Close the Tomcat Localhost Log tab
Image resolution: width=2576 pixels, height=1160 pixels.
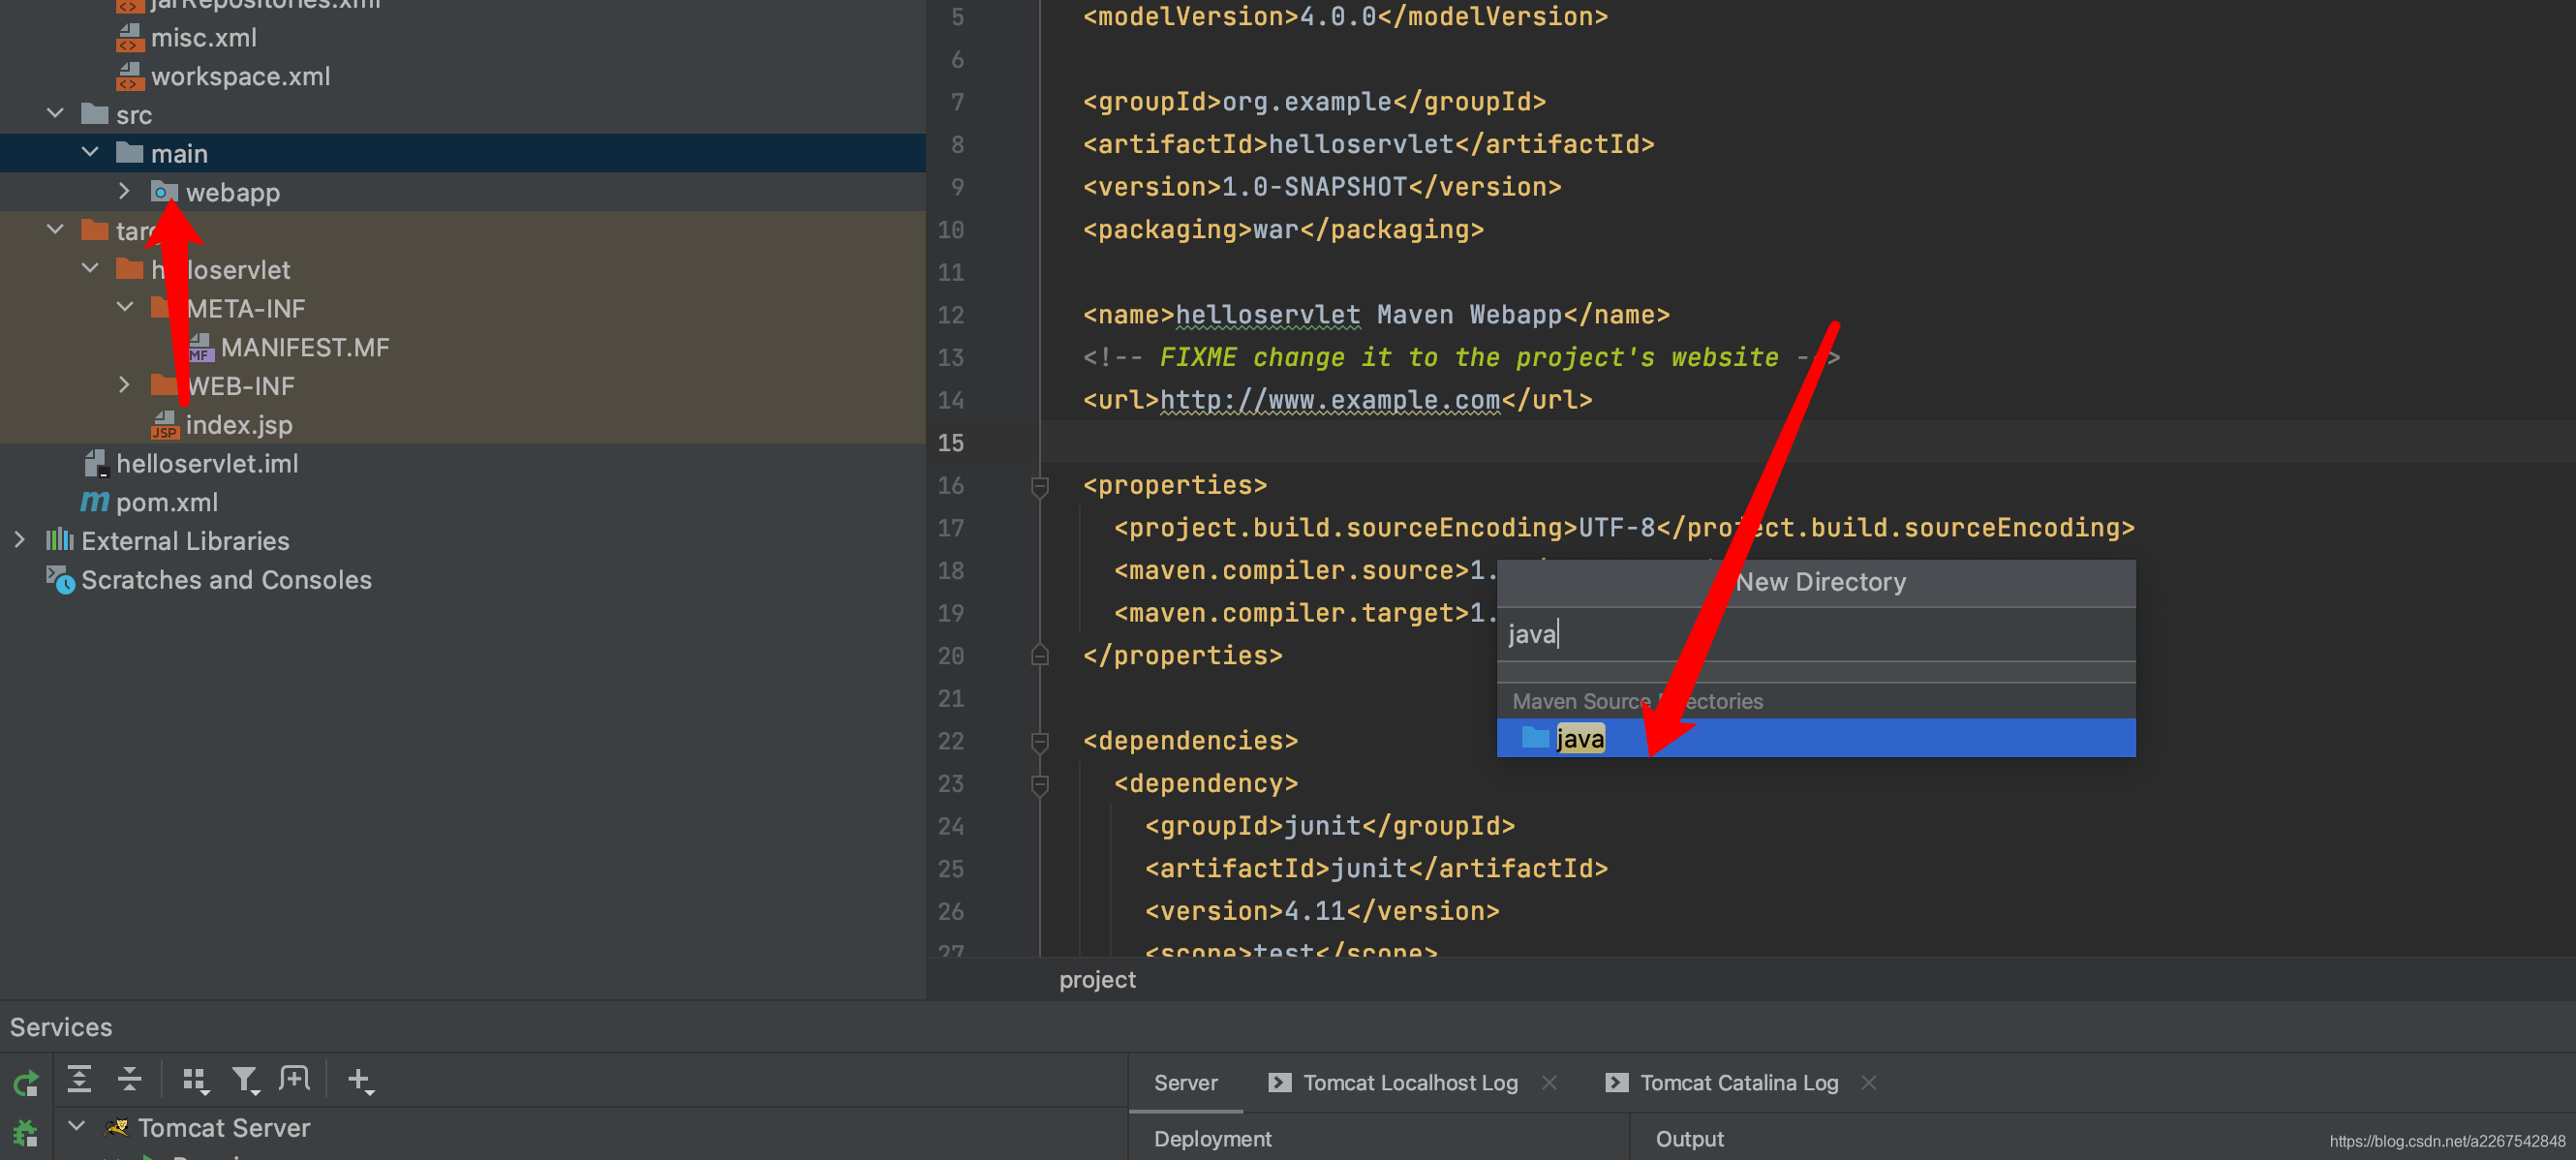click(1549, 1082)
